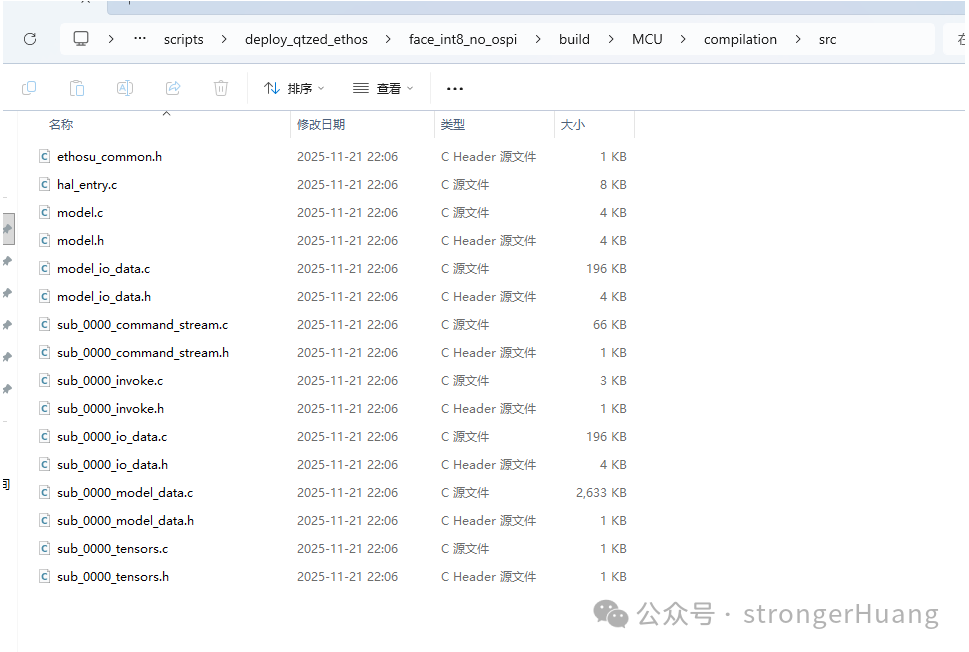Click the C source icon beside hal_entry.c
Viewport: 969px width, 652px height.
click(x=44, y=184)
